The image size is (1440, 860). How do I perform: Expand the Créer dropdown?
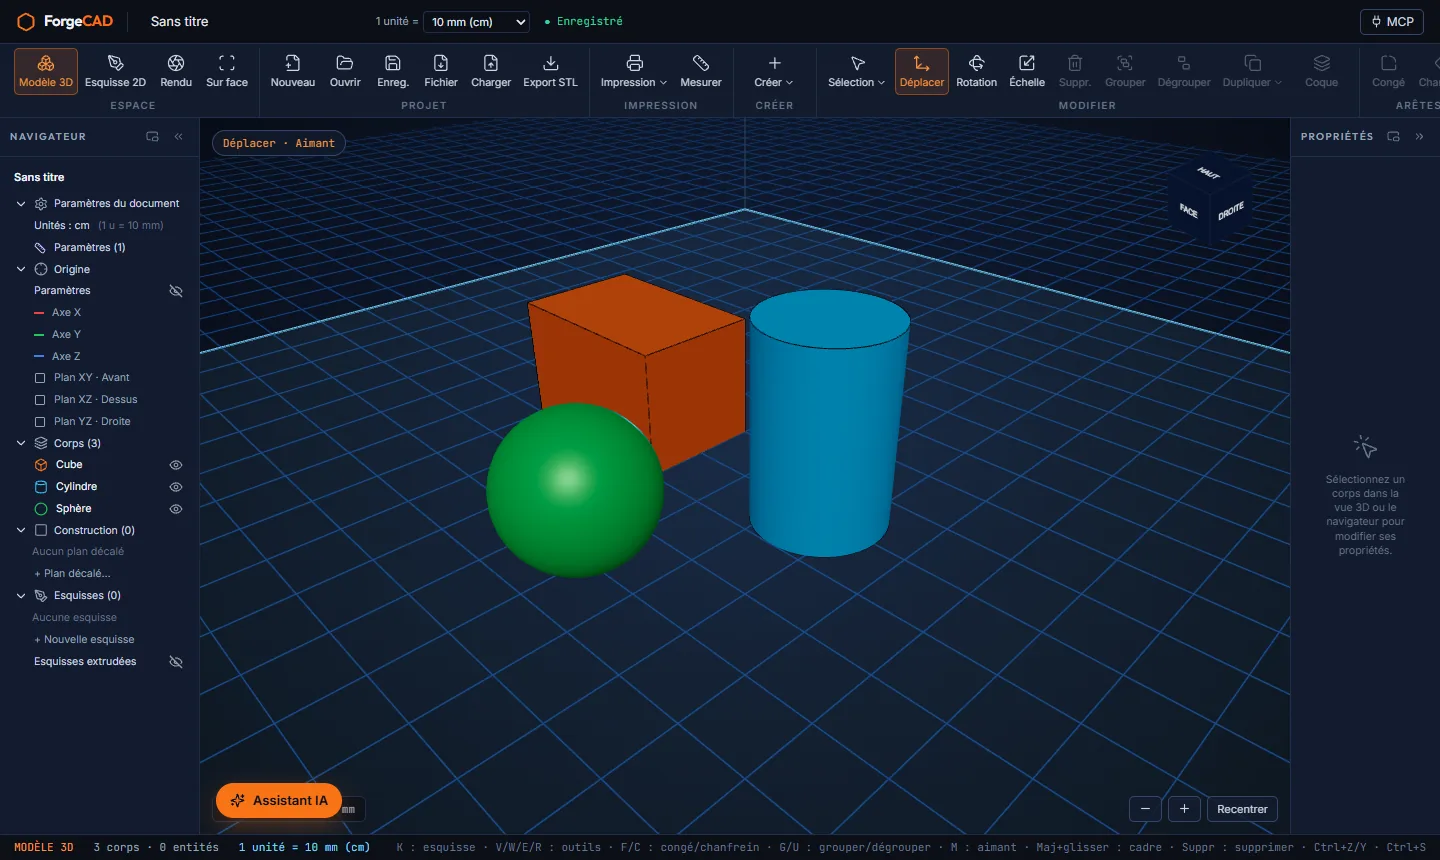pyautogui.click(x=774, y=71)
